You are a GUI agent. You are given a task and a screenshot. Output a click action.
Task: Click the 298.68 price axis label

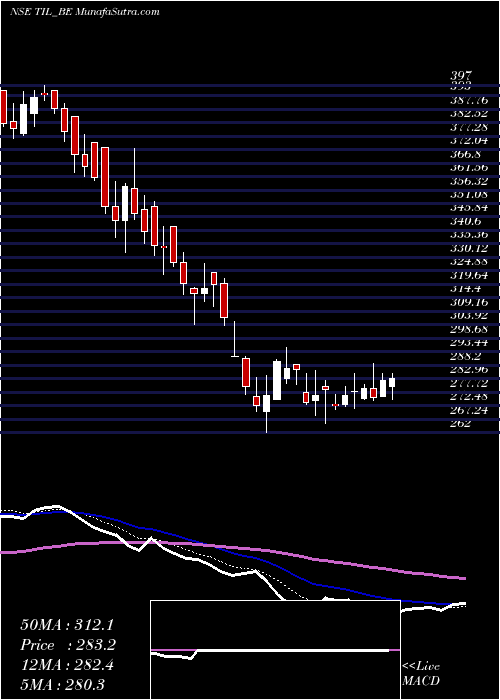[468, 329]
